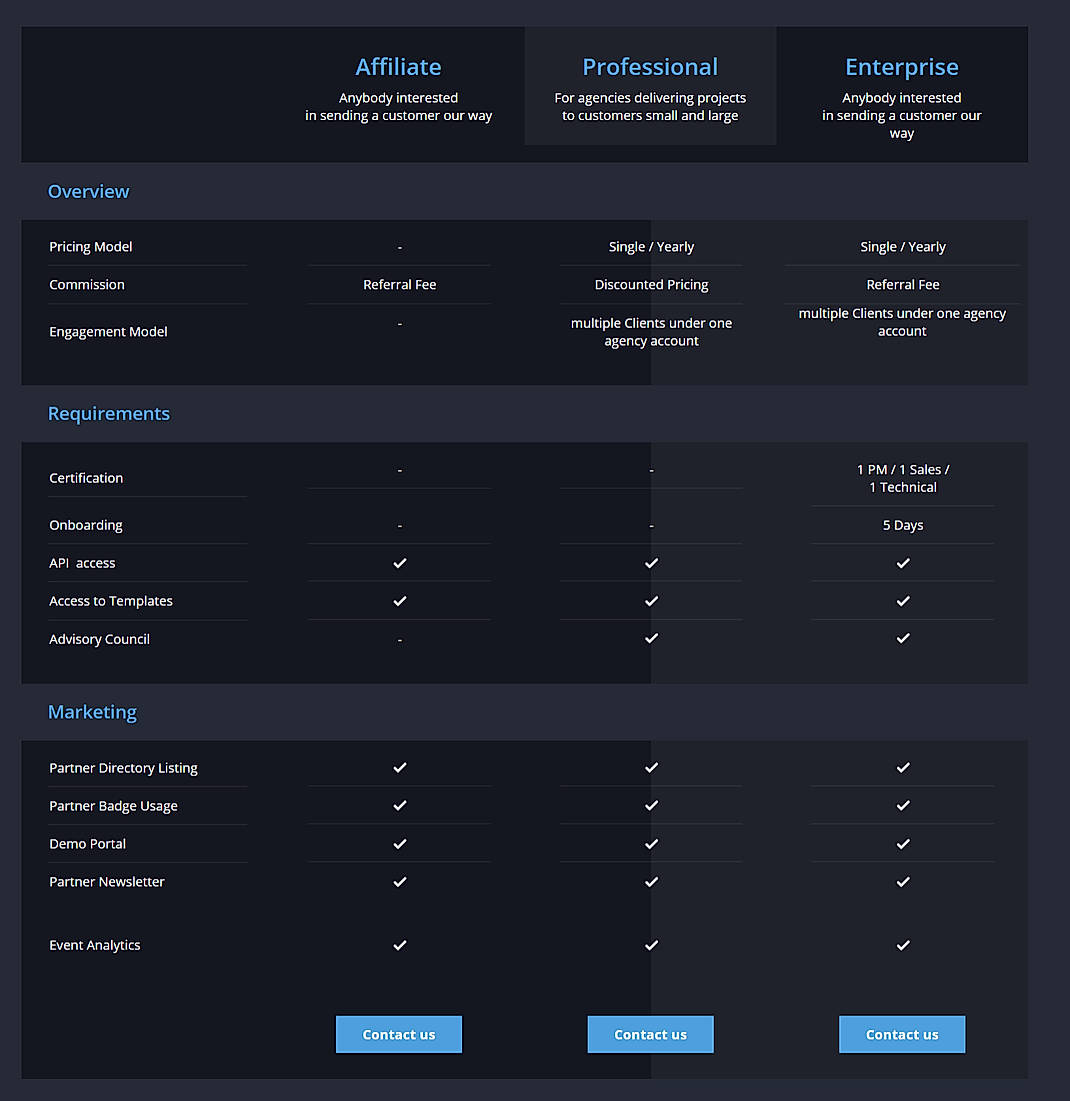Click the Marketing section heading
The height and width of the screenshot is (1101, 1070).
click(x=92, y=712)
